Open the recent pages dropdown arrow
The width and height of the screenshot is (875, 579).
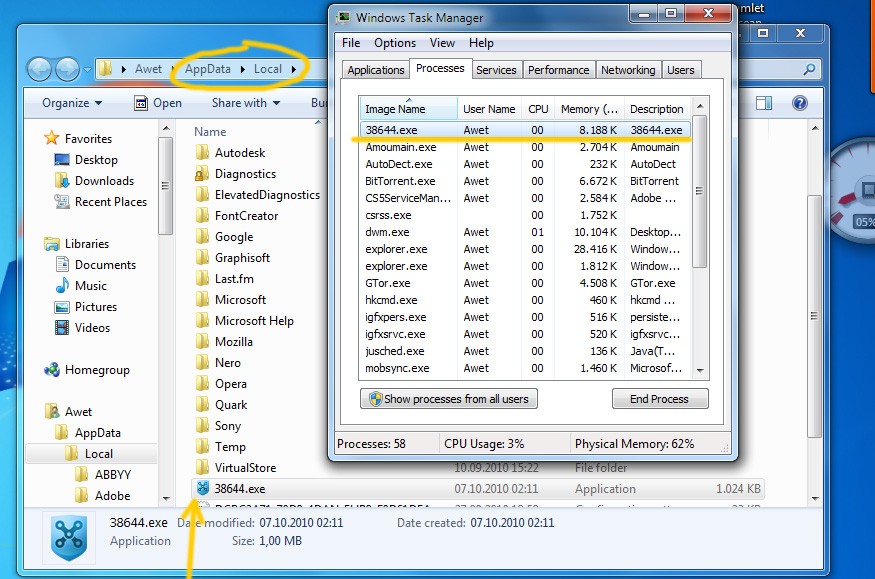(87, 70)
